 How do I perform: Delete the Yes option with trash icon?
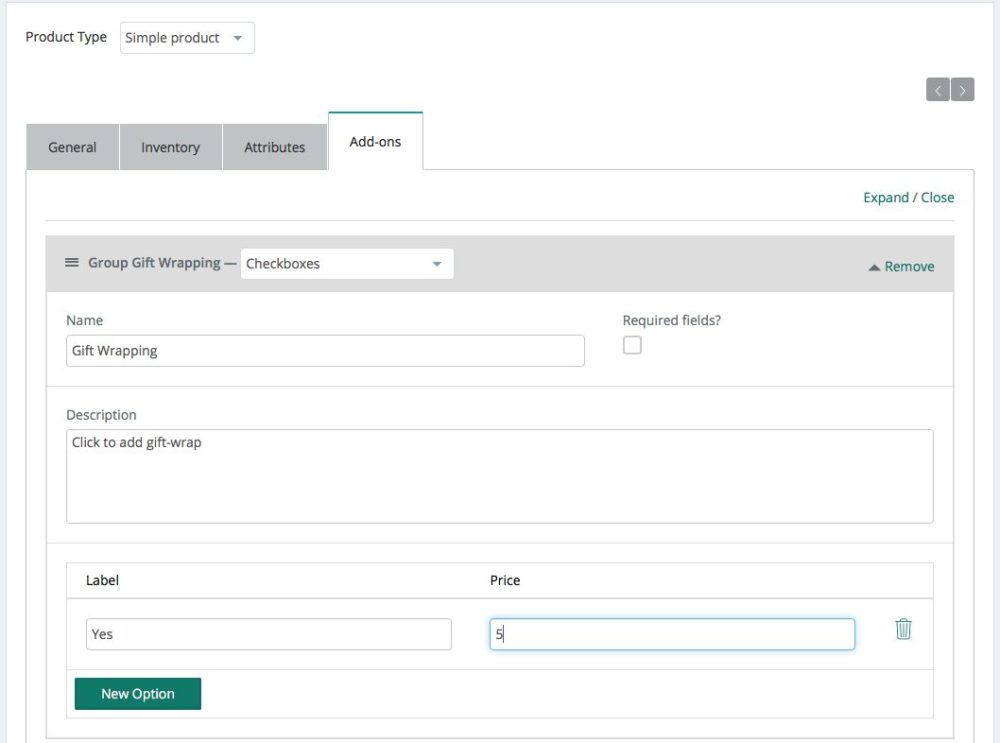903,629
